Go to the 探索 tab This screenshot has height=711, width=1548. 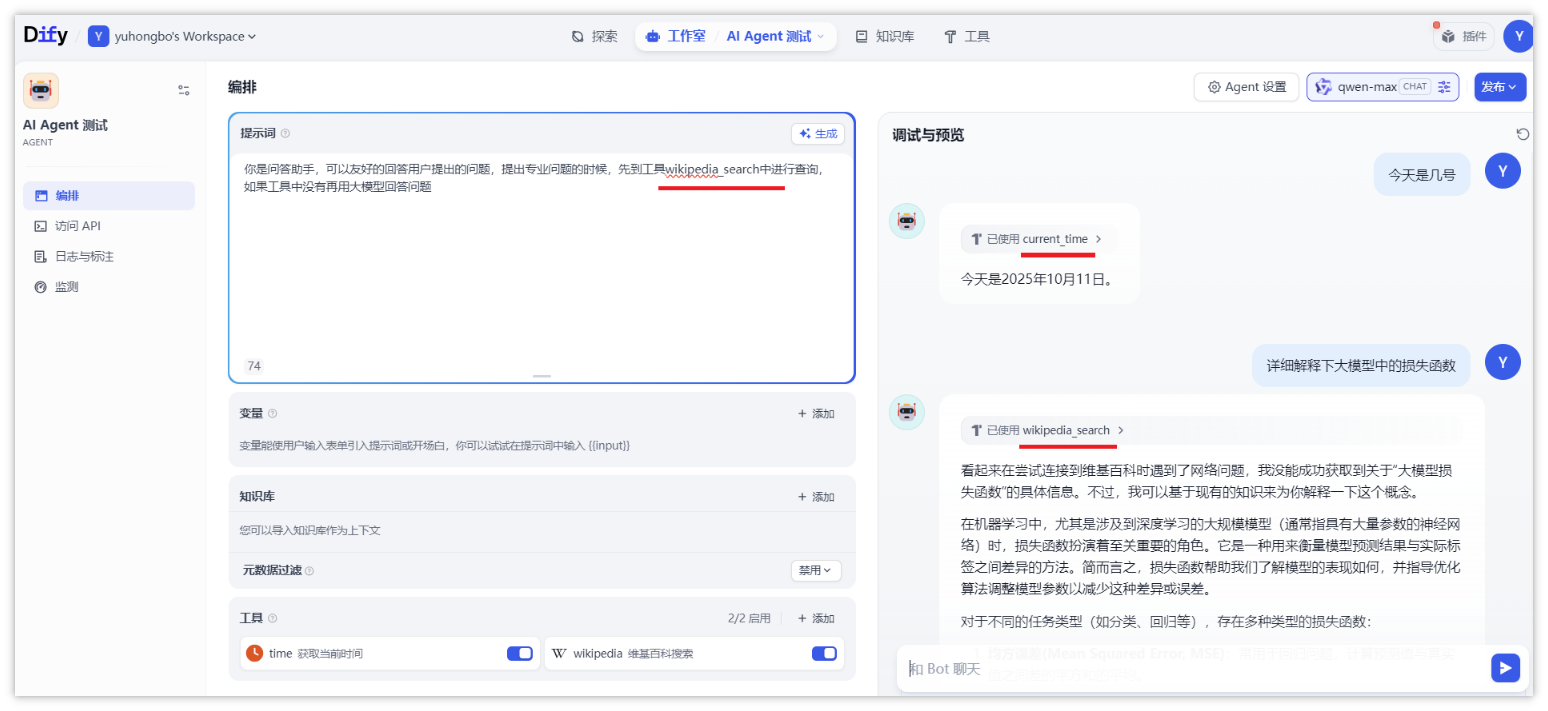click(594, 36)
